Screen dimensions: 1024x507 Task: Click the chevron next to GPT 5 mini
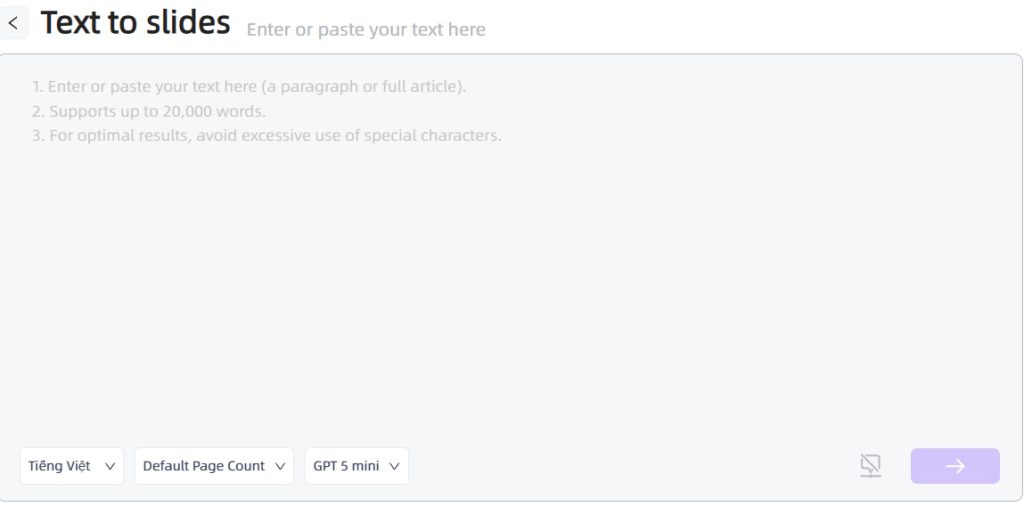[x=394, y=466]
